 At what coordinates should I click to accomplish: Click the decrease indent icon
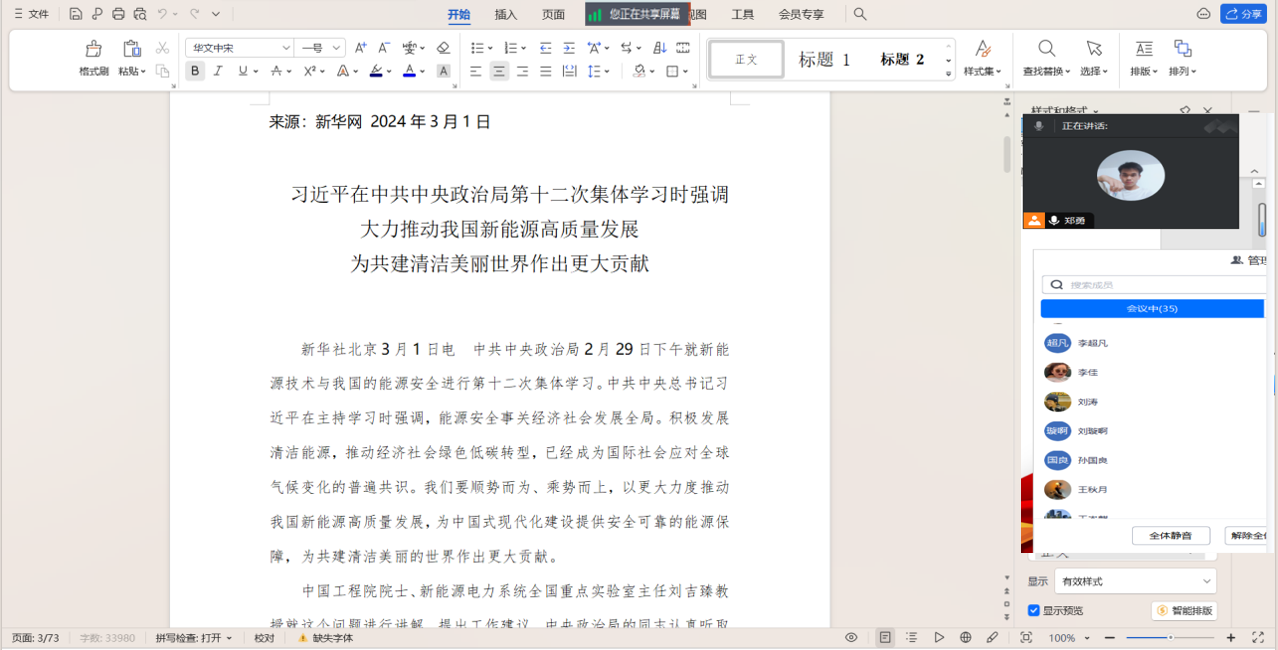(545, 48)
